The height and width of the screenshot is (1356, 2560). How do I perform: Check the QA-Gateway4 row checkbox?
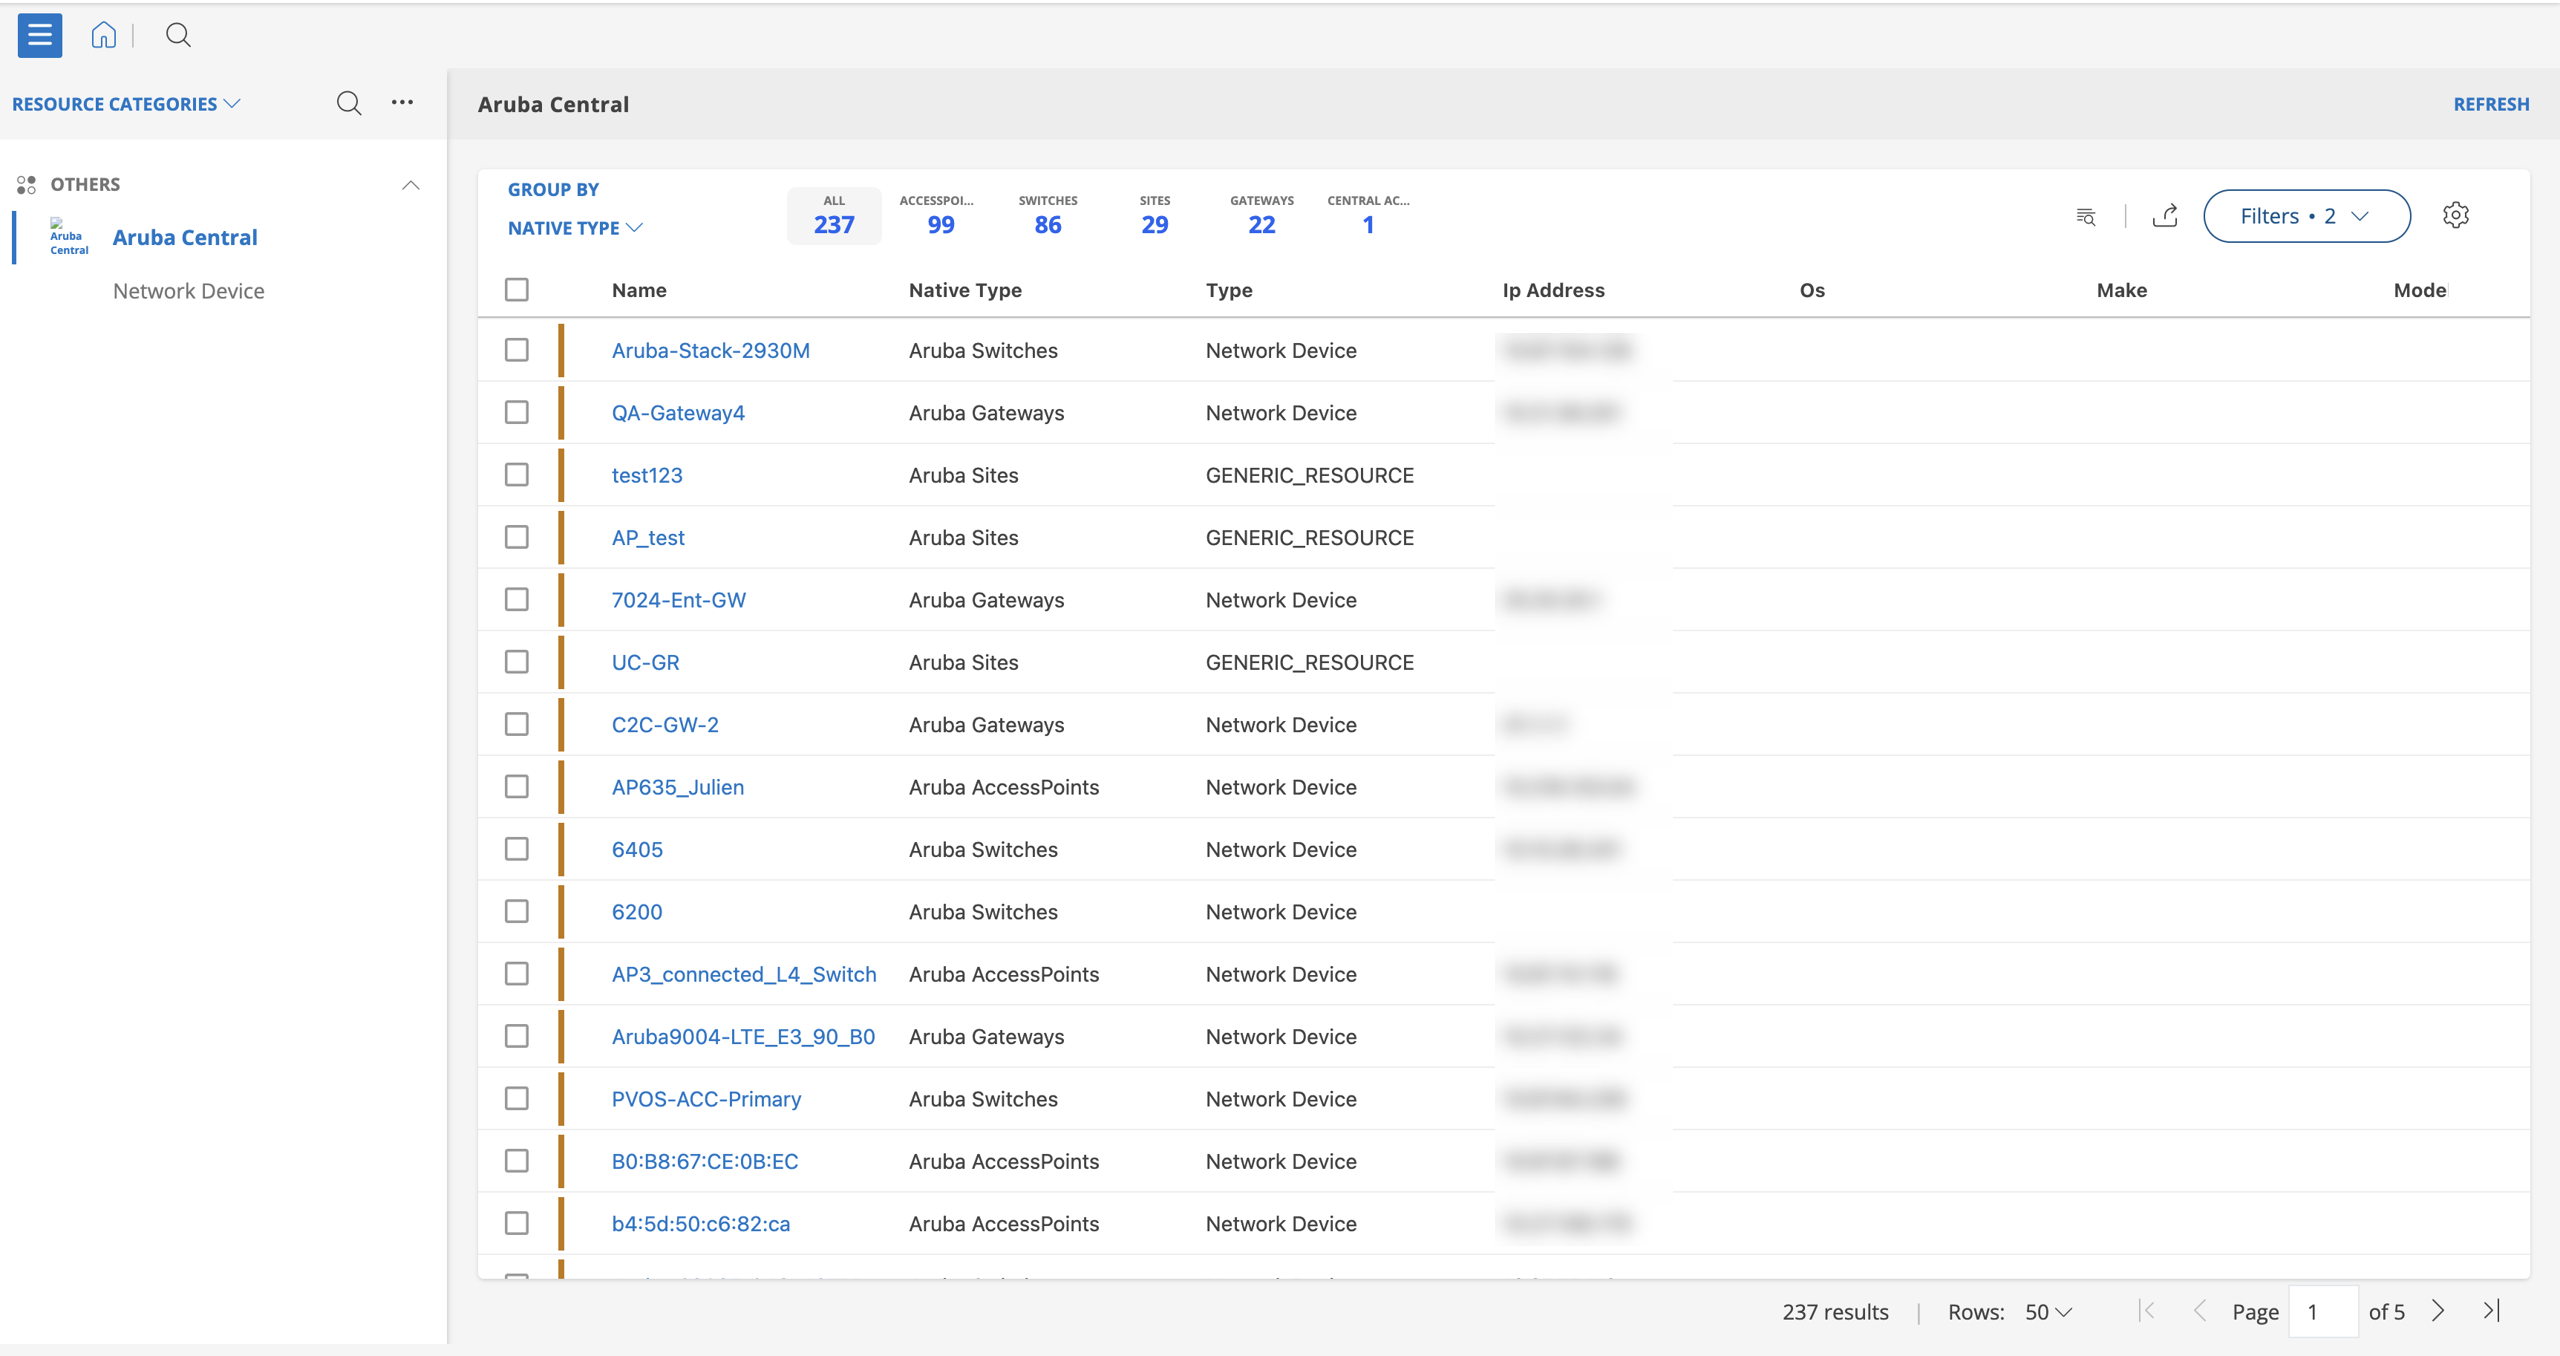(516, 412)
